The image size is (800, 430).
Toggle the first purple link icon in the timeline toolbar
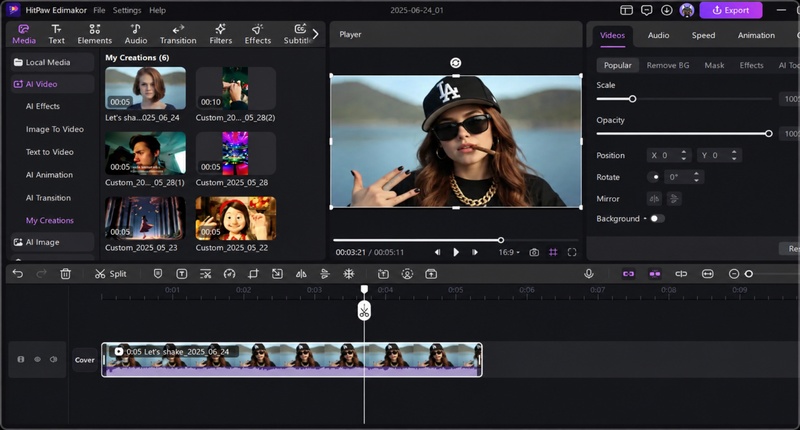pos(629,274)
